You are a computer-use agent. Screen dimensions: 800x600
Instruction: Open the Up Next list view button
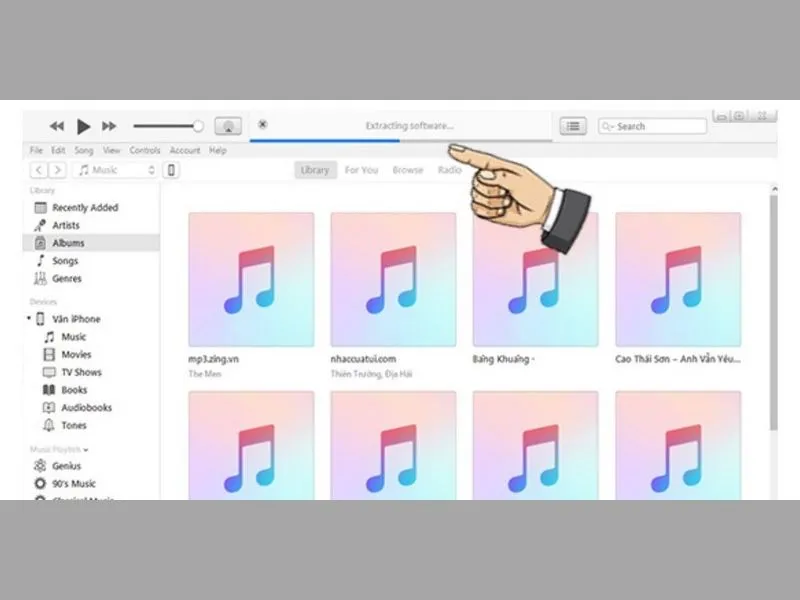point(573,126)
